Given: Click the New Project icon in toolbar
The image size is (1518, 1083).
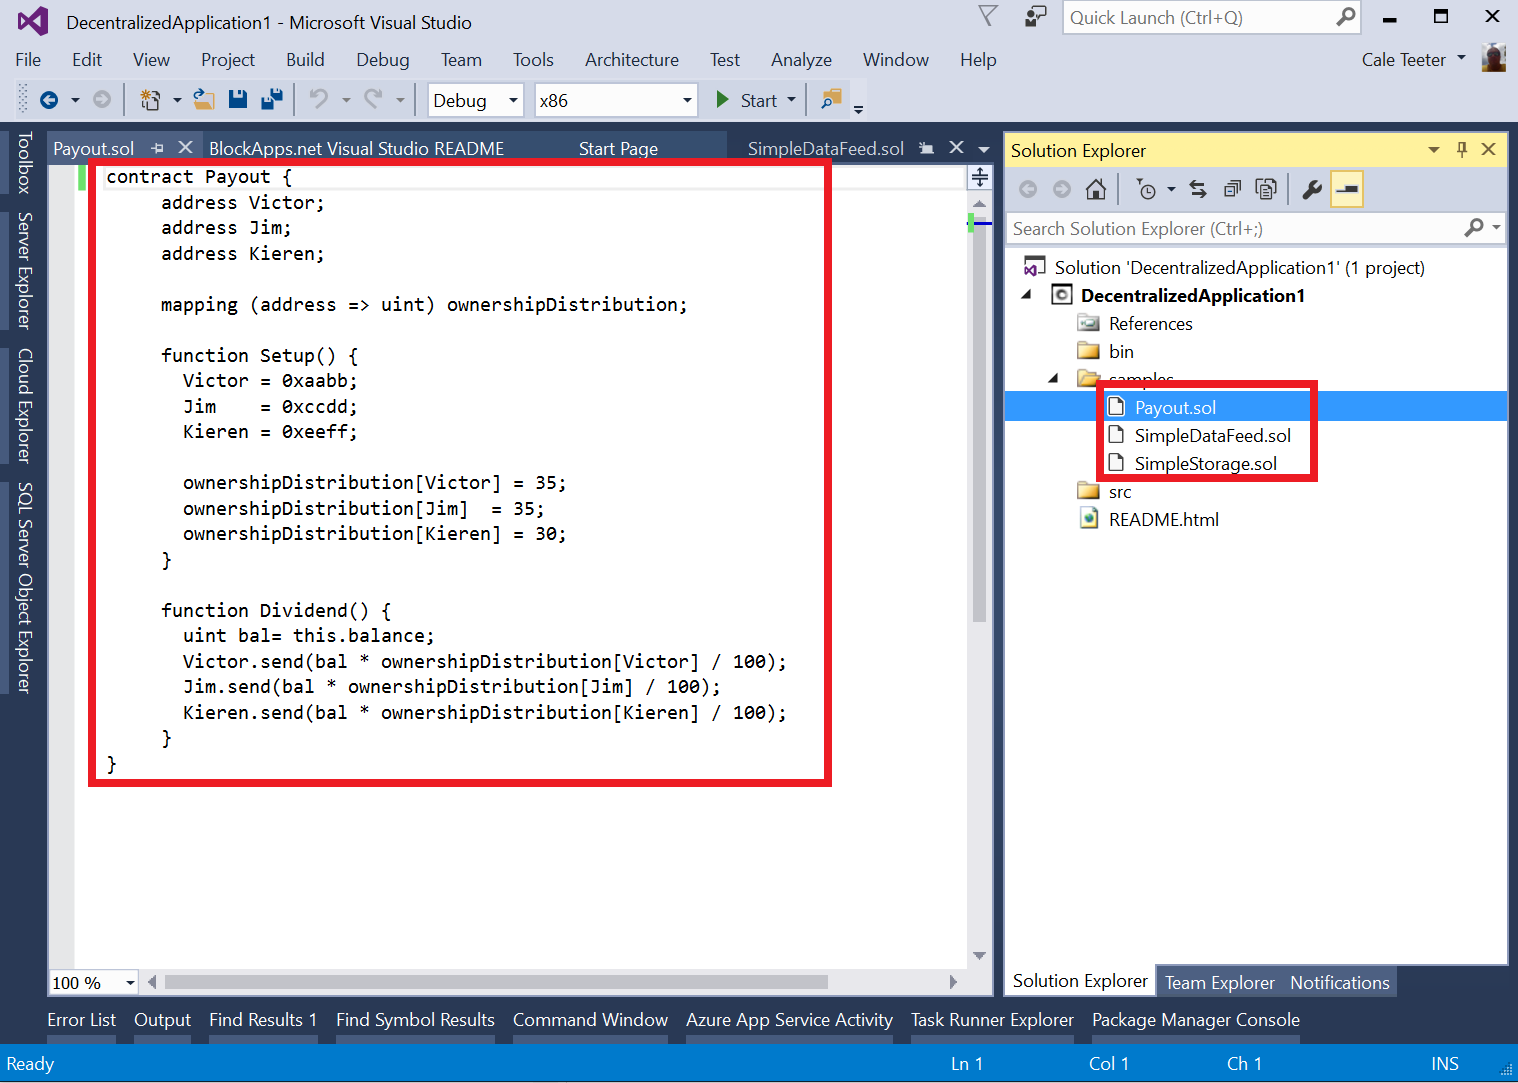Looking at the screenshot, I should coord(150,100).
